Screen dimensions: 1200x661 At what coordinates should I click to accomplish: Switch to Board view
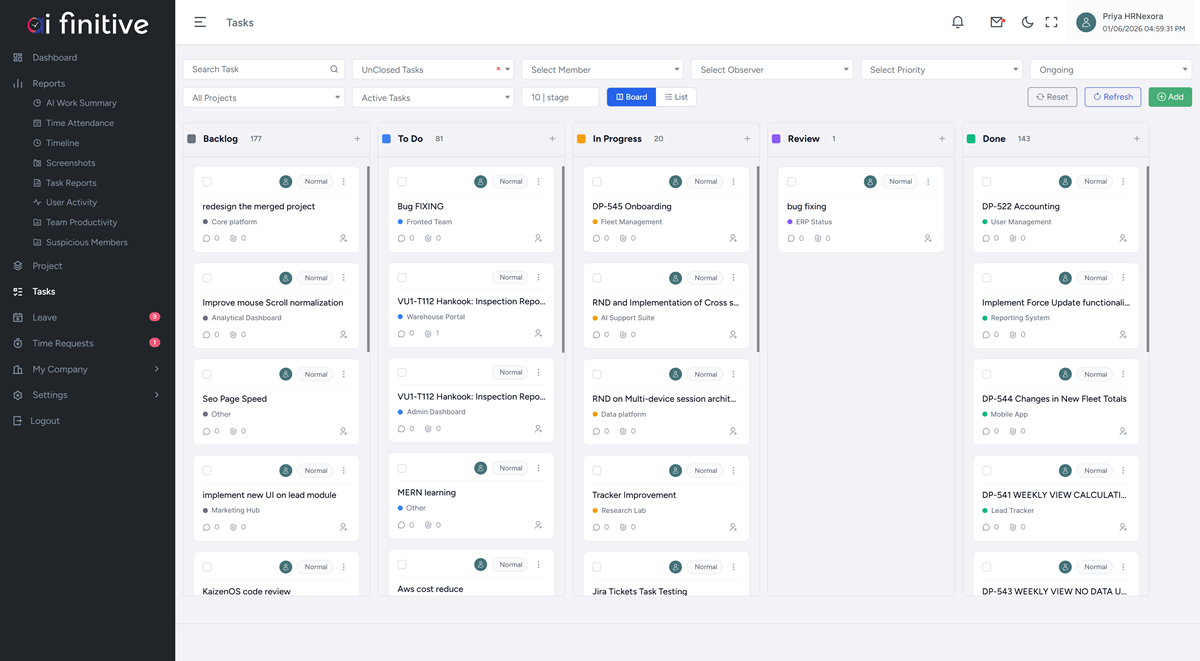(x=631, y=97)
